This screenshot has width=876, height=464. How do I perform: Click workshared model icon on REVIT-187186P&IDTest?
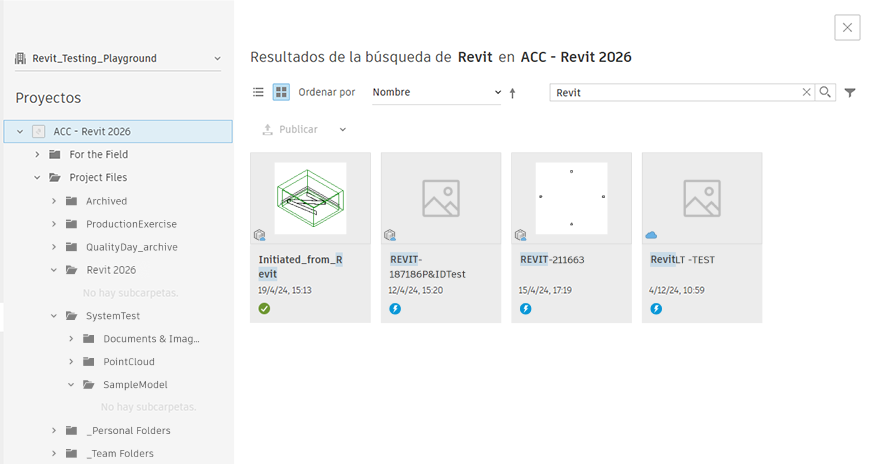coord(390,235)
